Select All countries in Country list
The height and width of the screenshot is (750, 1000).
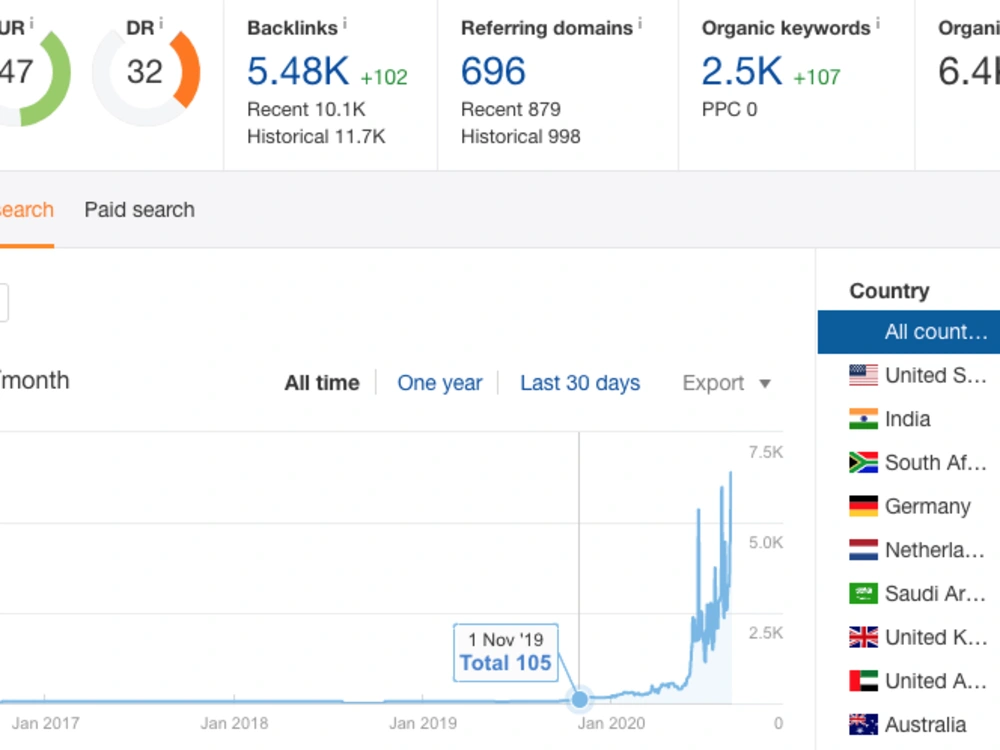(x=909, y=332)
